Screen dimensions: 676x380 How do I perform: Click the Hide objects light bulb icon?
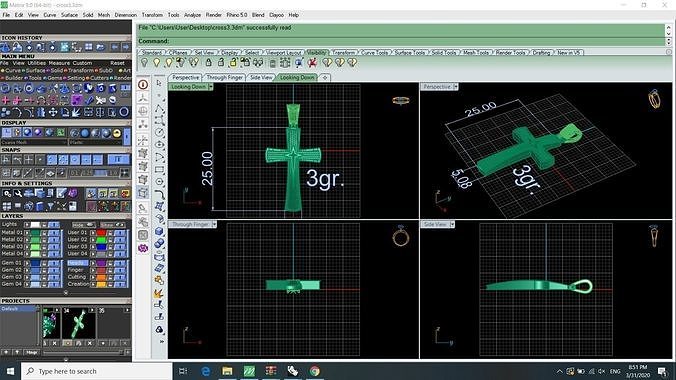(144, 63)
